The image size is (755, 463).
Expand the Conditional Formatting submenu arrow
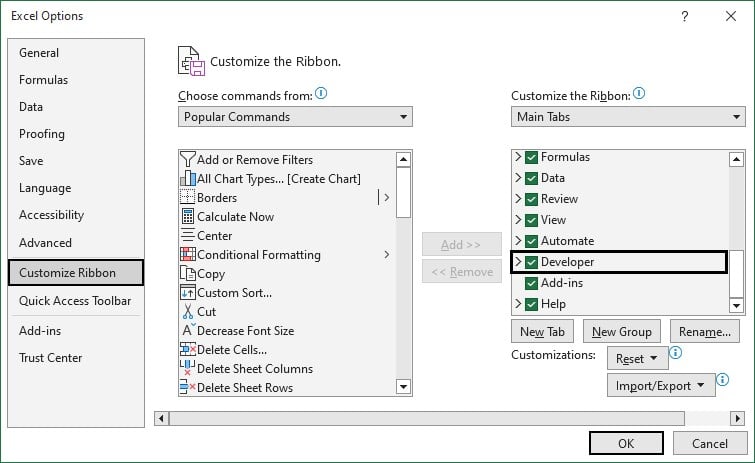[x=386, y=254]
